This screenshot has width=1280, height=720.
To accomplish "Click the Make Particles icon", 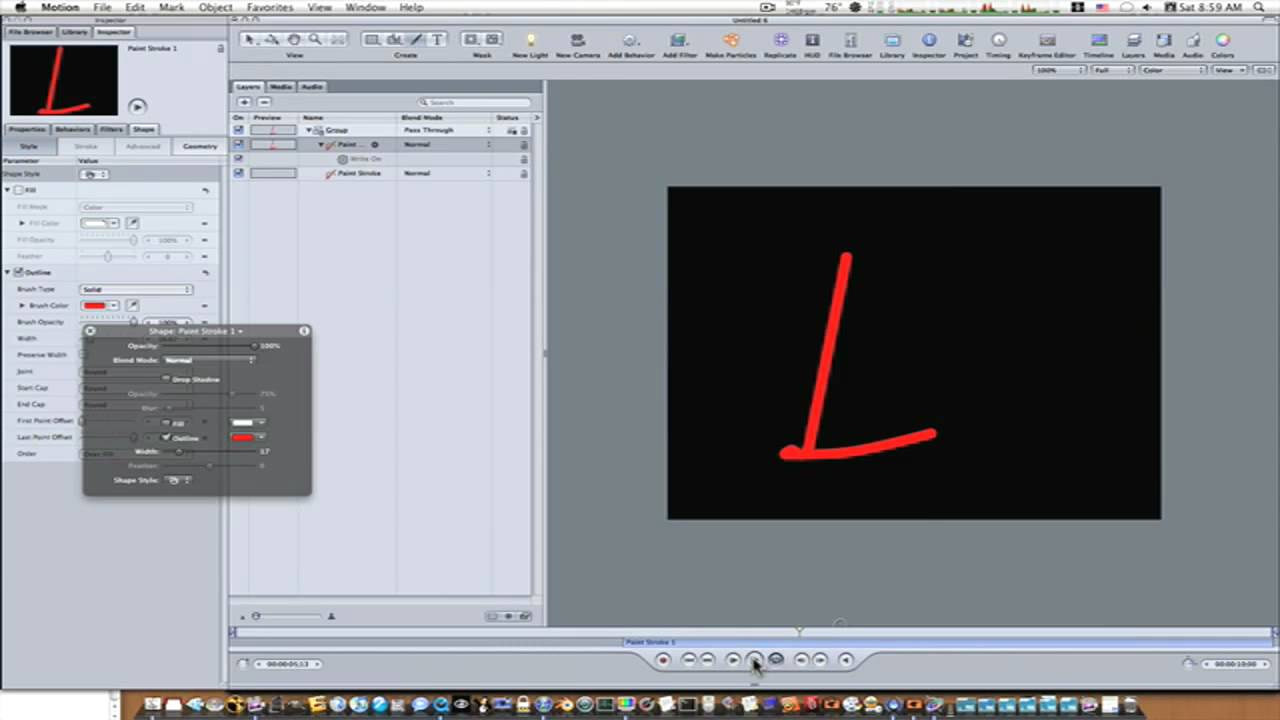I will [x=730, y=41].
